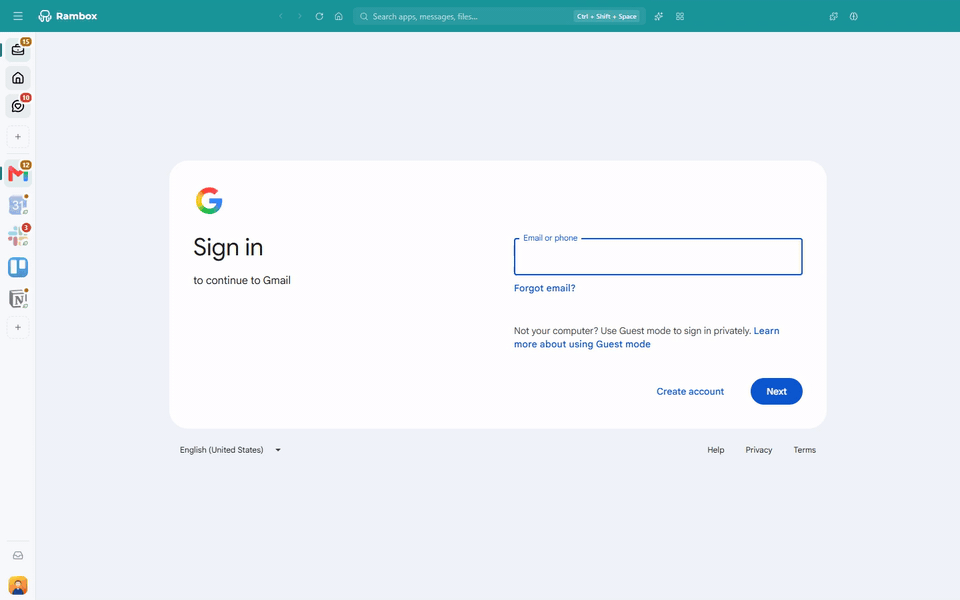Open the Help link in footer
Image resolution: width=960 pixels, height=600 pixels.
(x=716, y=449)
